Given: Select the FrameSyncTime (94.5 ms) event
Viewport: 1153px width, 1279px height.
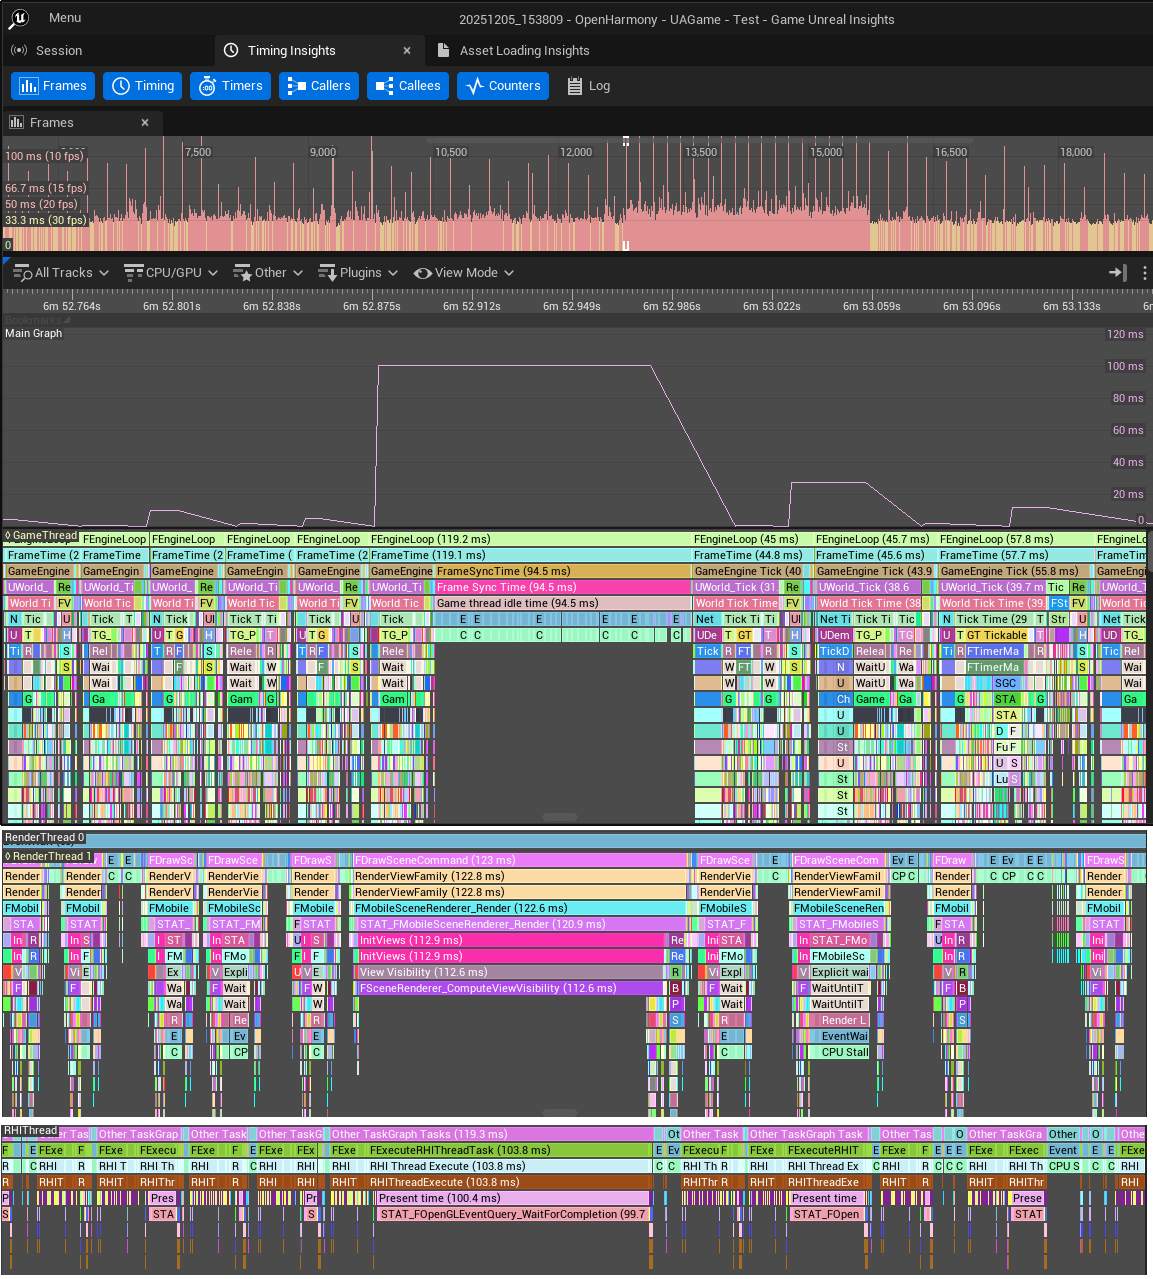Looking at the screenshot, I should click(x=562, y=572).
